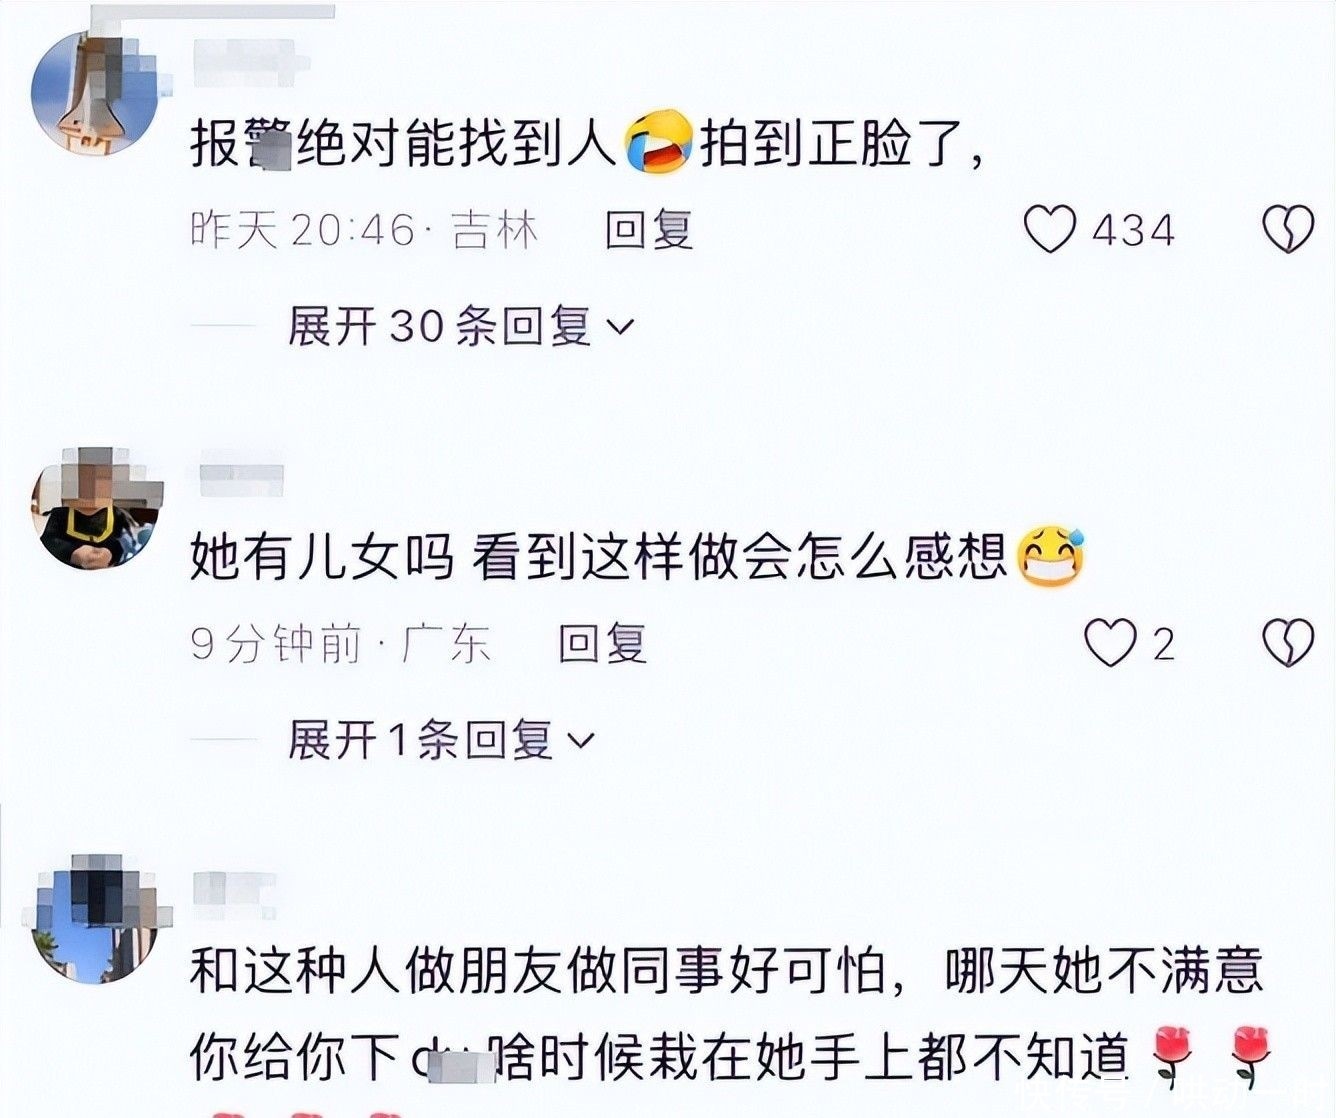Tap broken heart on the Guangdong comment
This screenshot has height=1118, width=1336.
[1288, 643]
